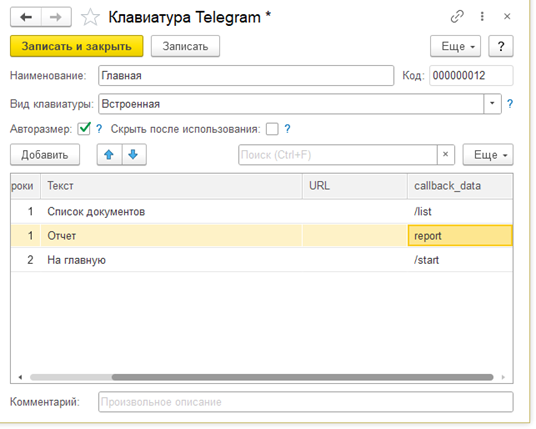Click row number 2 cell

pos(26,260)
